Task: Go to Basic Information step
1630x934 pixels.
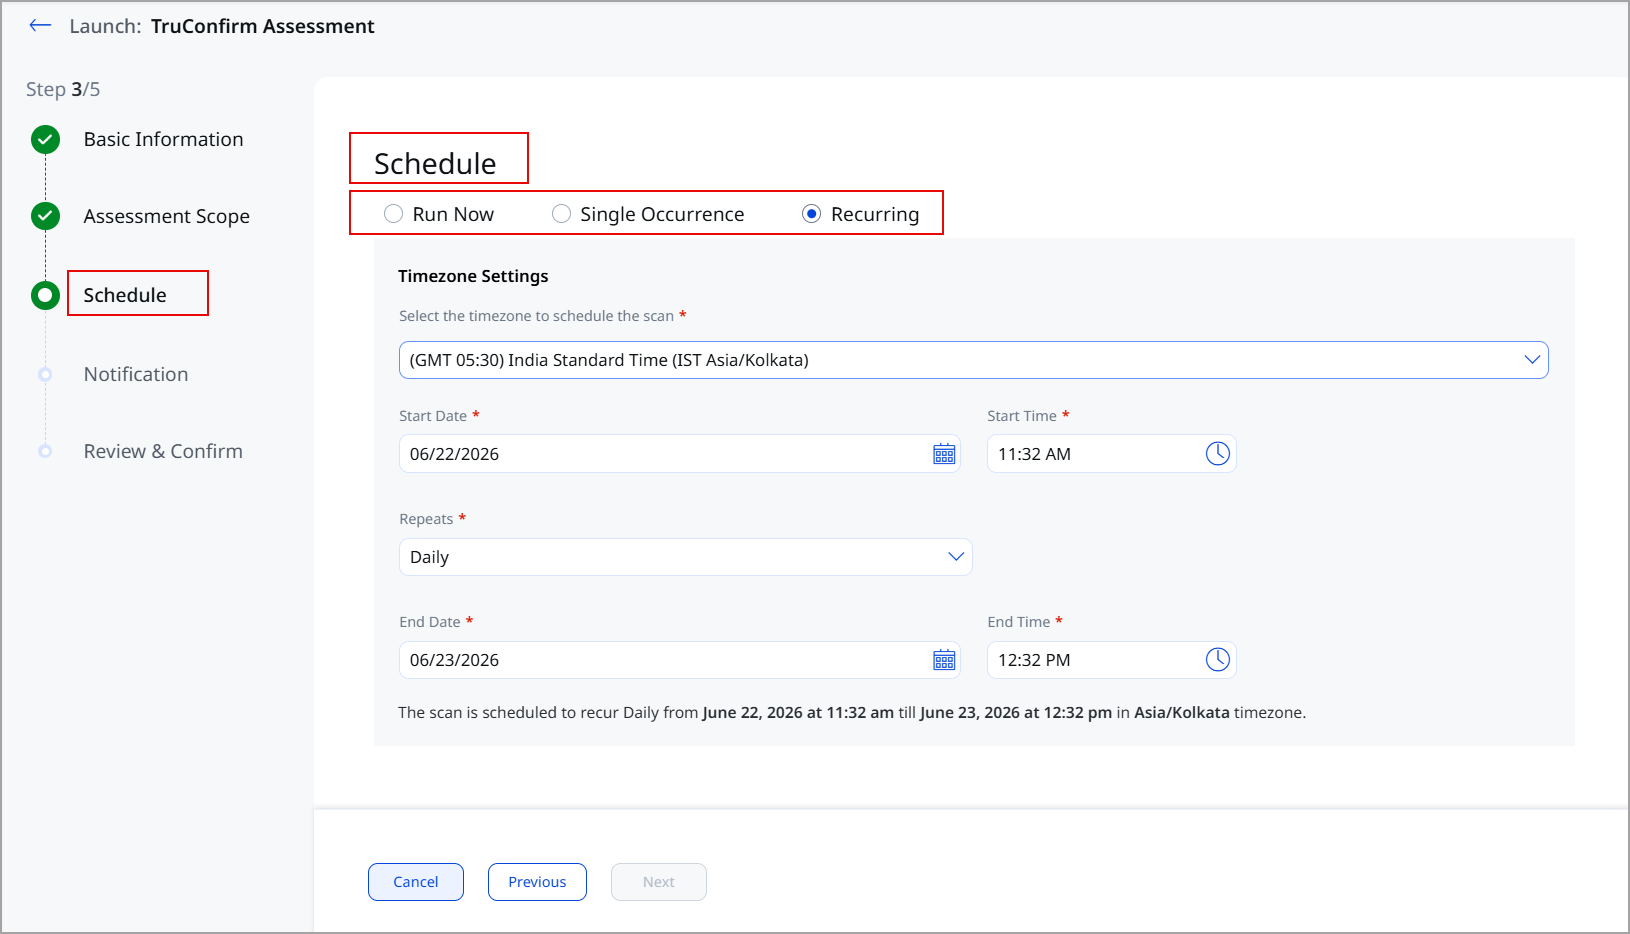Action: [164, 139]
